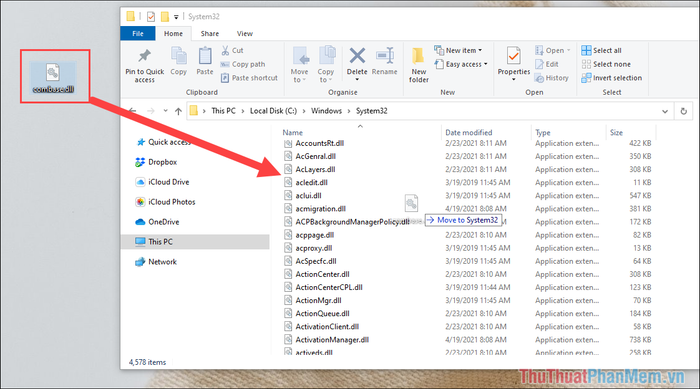Switch to the Home ribbon tab

click(x=173, y=33)
